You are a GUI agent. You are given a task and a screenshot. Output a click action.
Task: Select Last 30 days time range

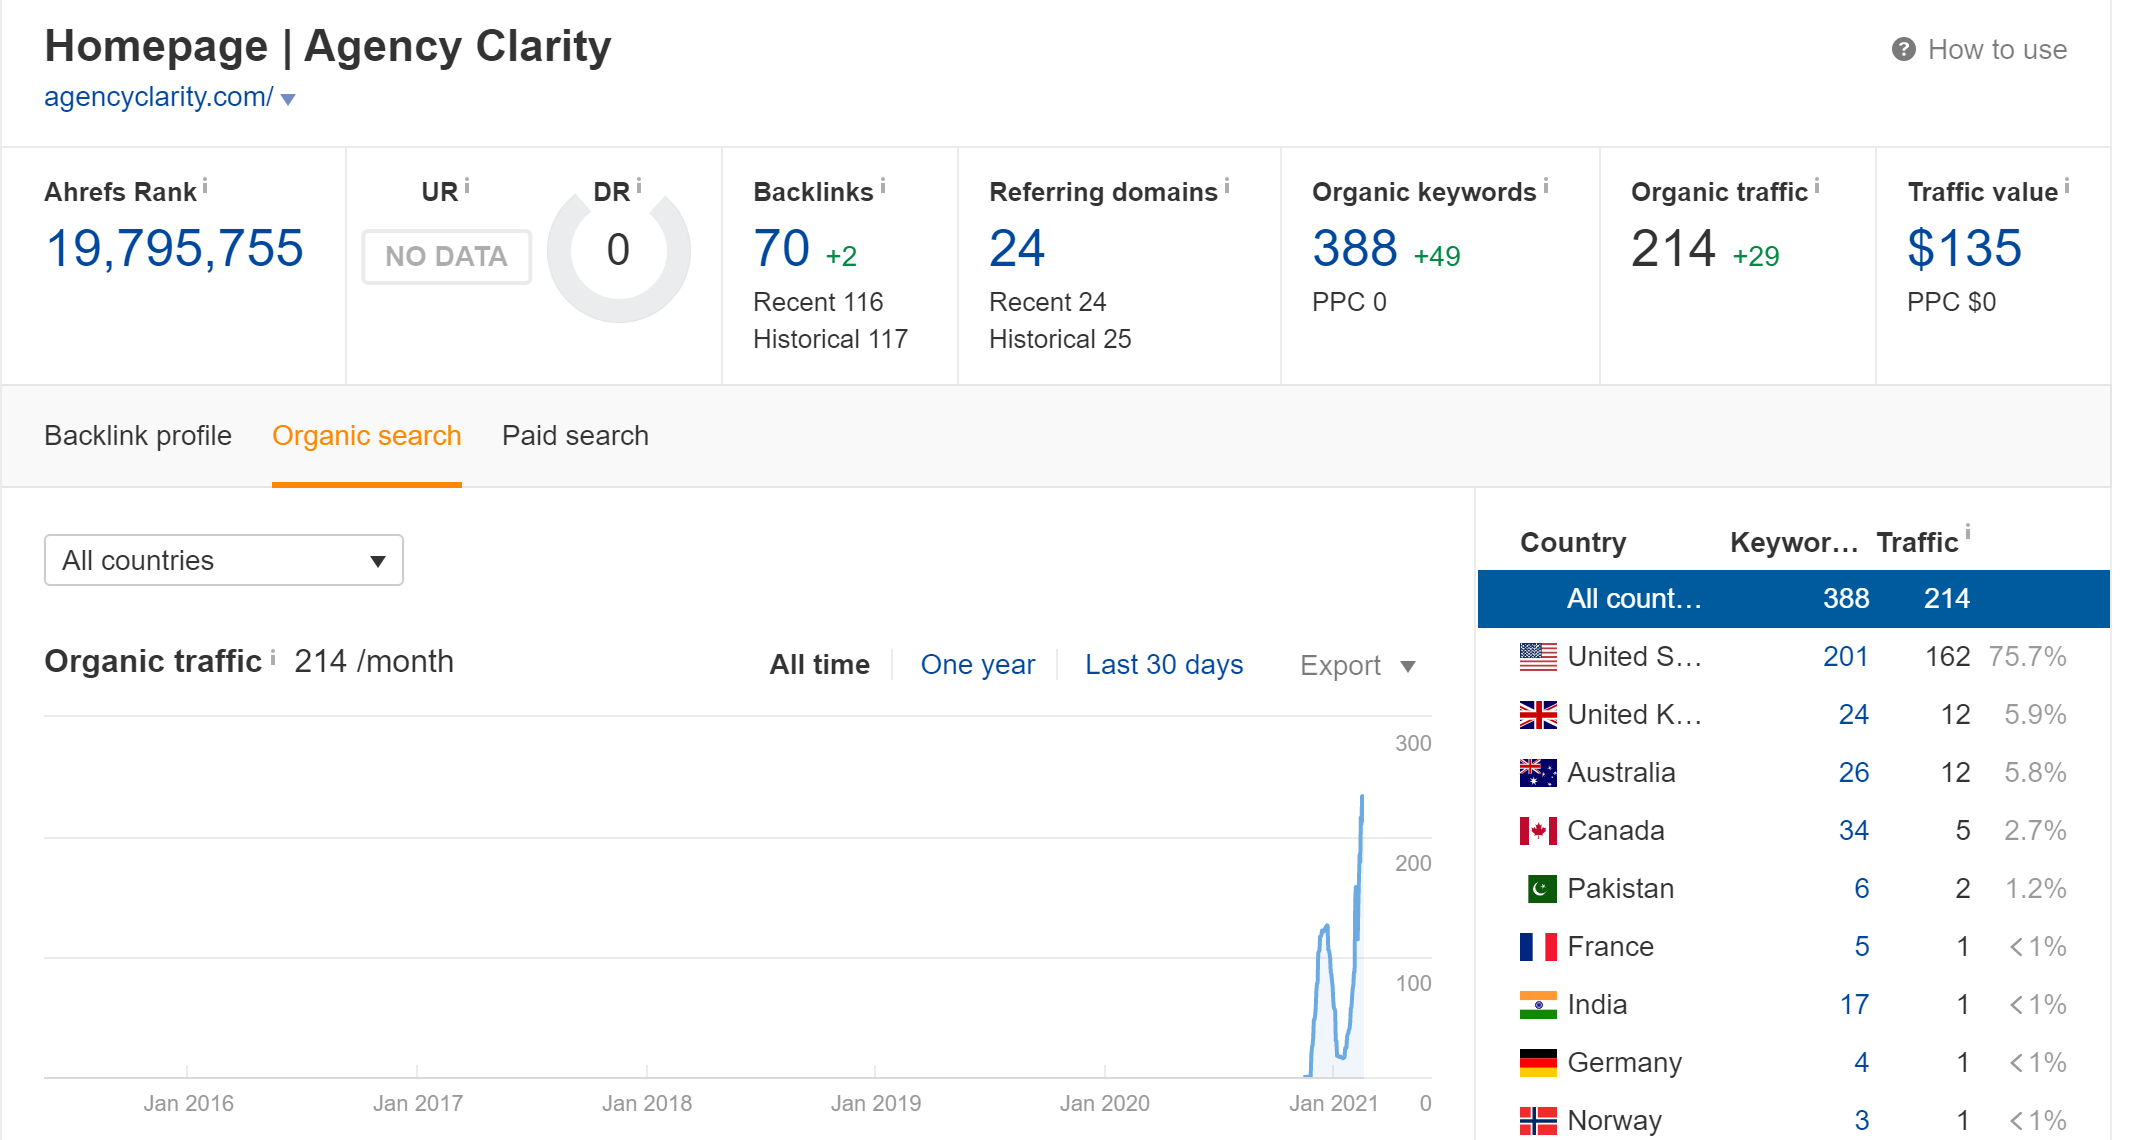[x=1163, y=665]
